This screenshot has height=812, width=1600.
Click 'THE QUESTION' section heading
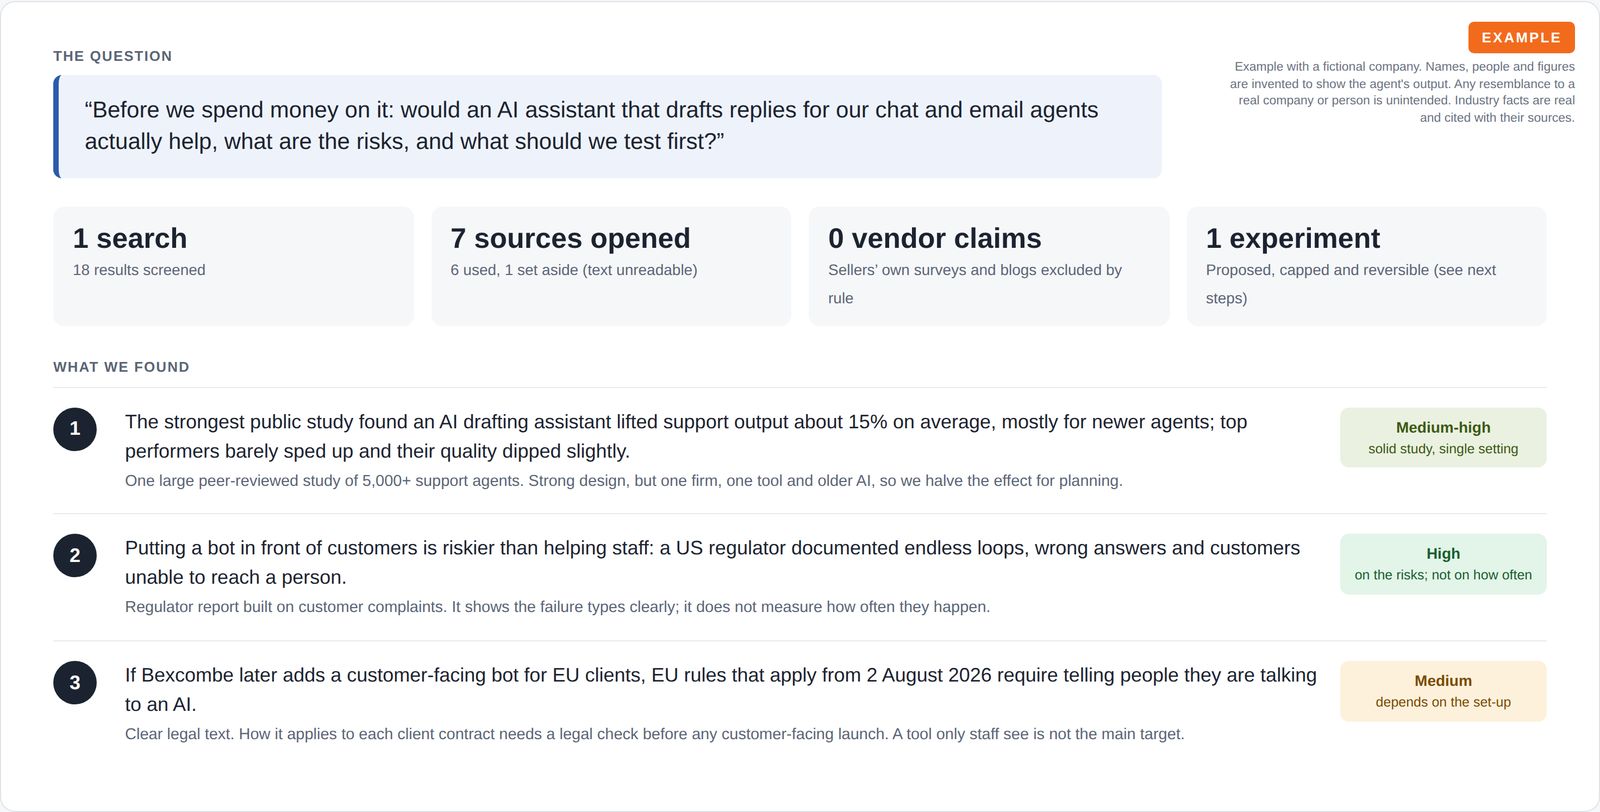[x=113, y=56]
